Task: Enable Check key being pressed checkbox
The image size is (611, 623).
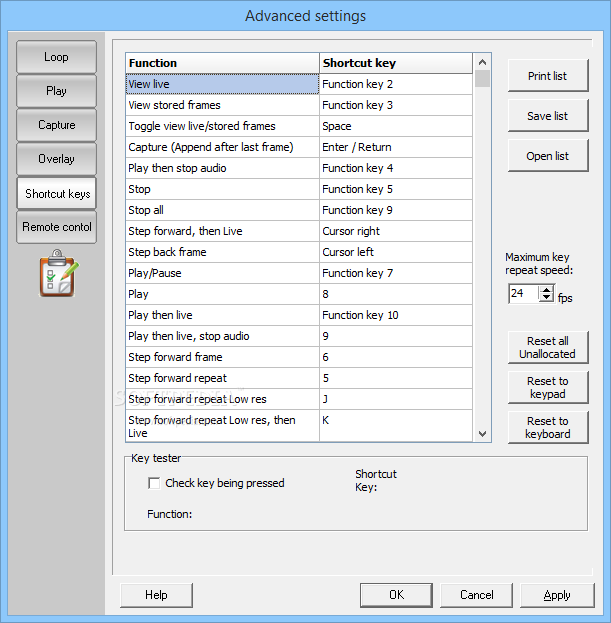Action: tap(154, 483)
